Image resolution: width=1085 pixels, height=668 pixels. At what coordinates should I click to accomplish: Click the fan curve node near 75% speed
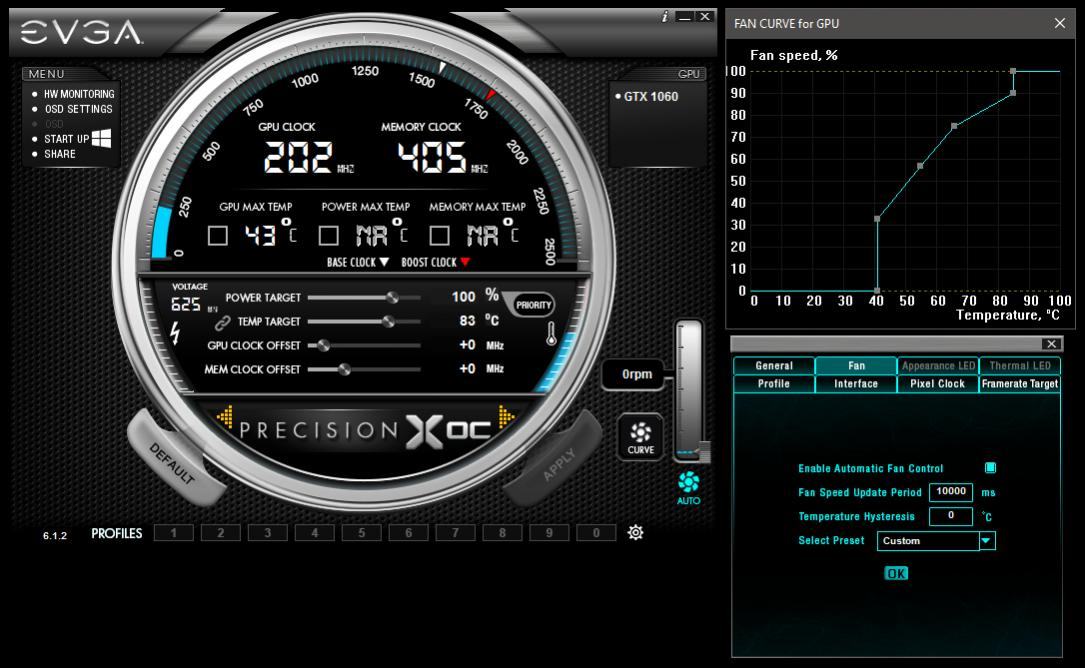(954, 126)
